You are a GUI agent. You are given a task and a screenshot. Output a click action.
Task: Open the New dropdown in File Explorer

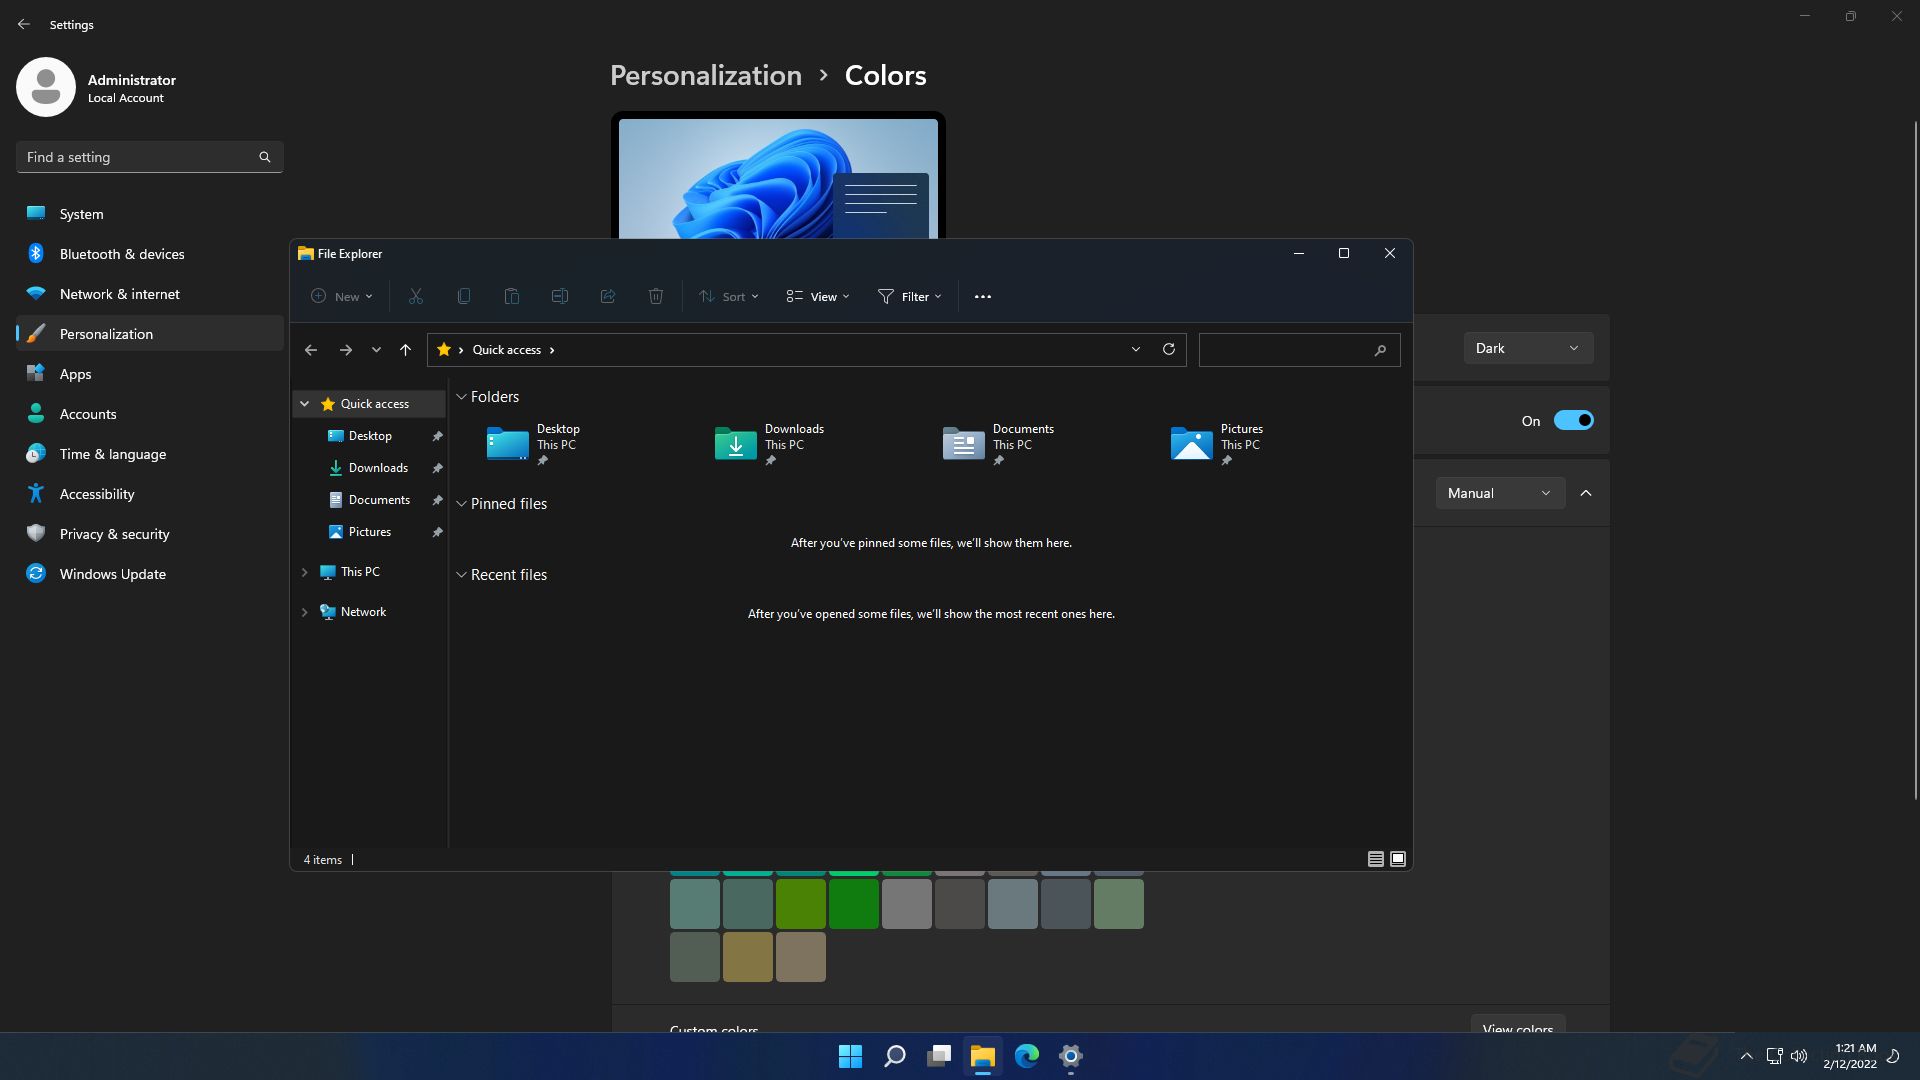tap(341, 296)
